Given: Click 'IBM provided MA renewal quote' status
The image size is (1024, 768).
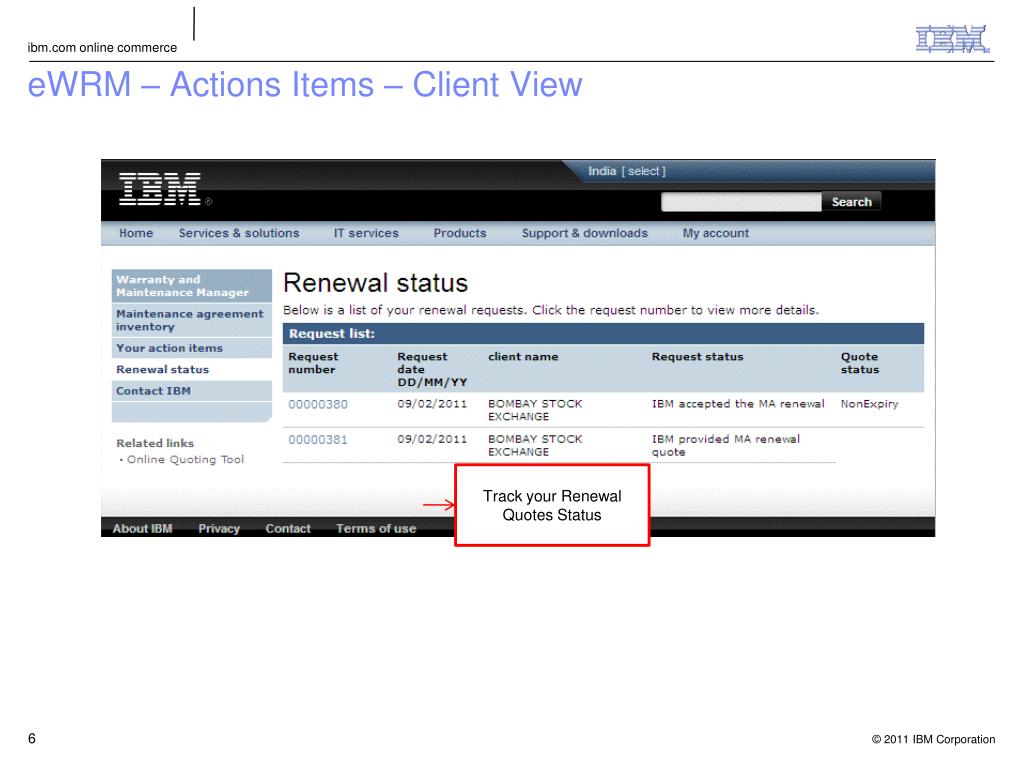Looking at the screenshot, I should click(x=726, y=445).
